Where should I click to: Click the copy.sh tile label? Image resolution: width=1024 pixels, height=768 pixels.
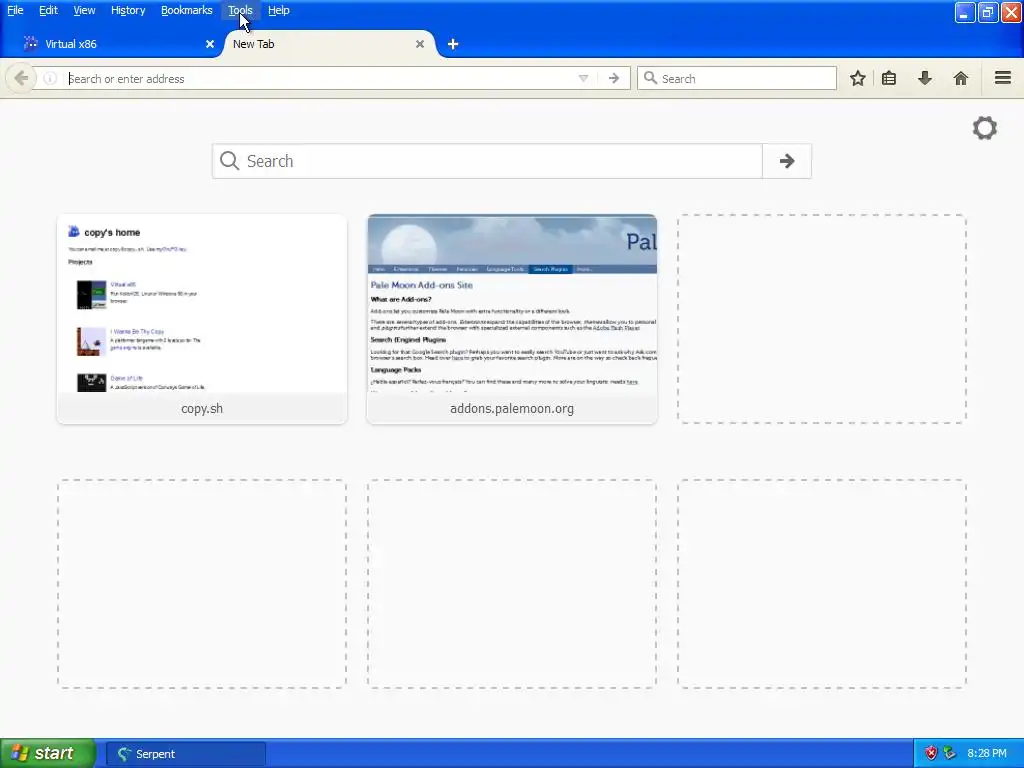202,408
